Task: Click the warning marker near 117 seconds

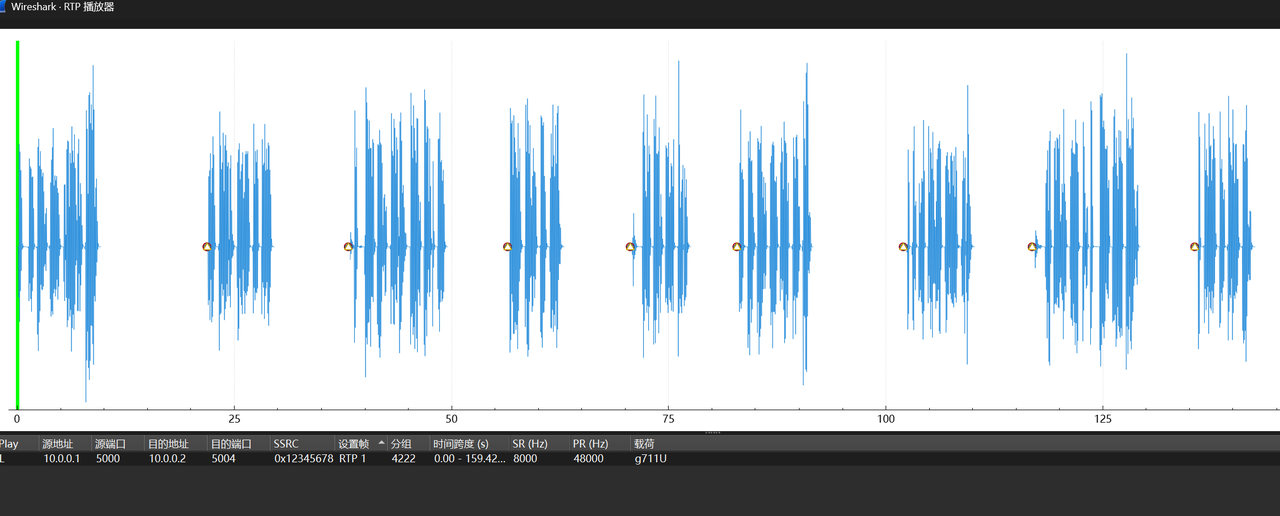Action: 1032,246
